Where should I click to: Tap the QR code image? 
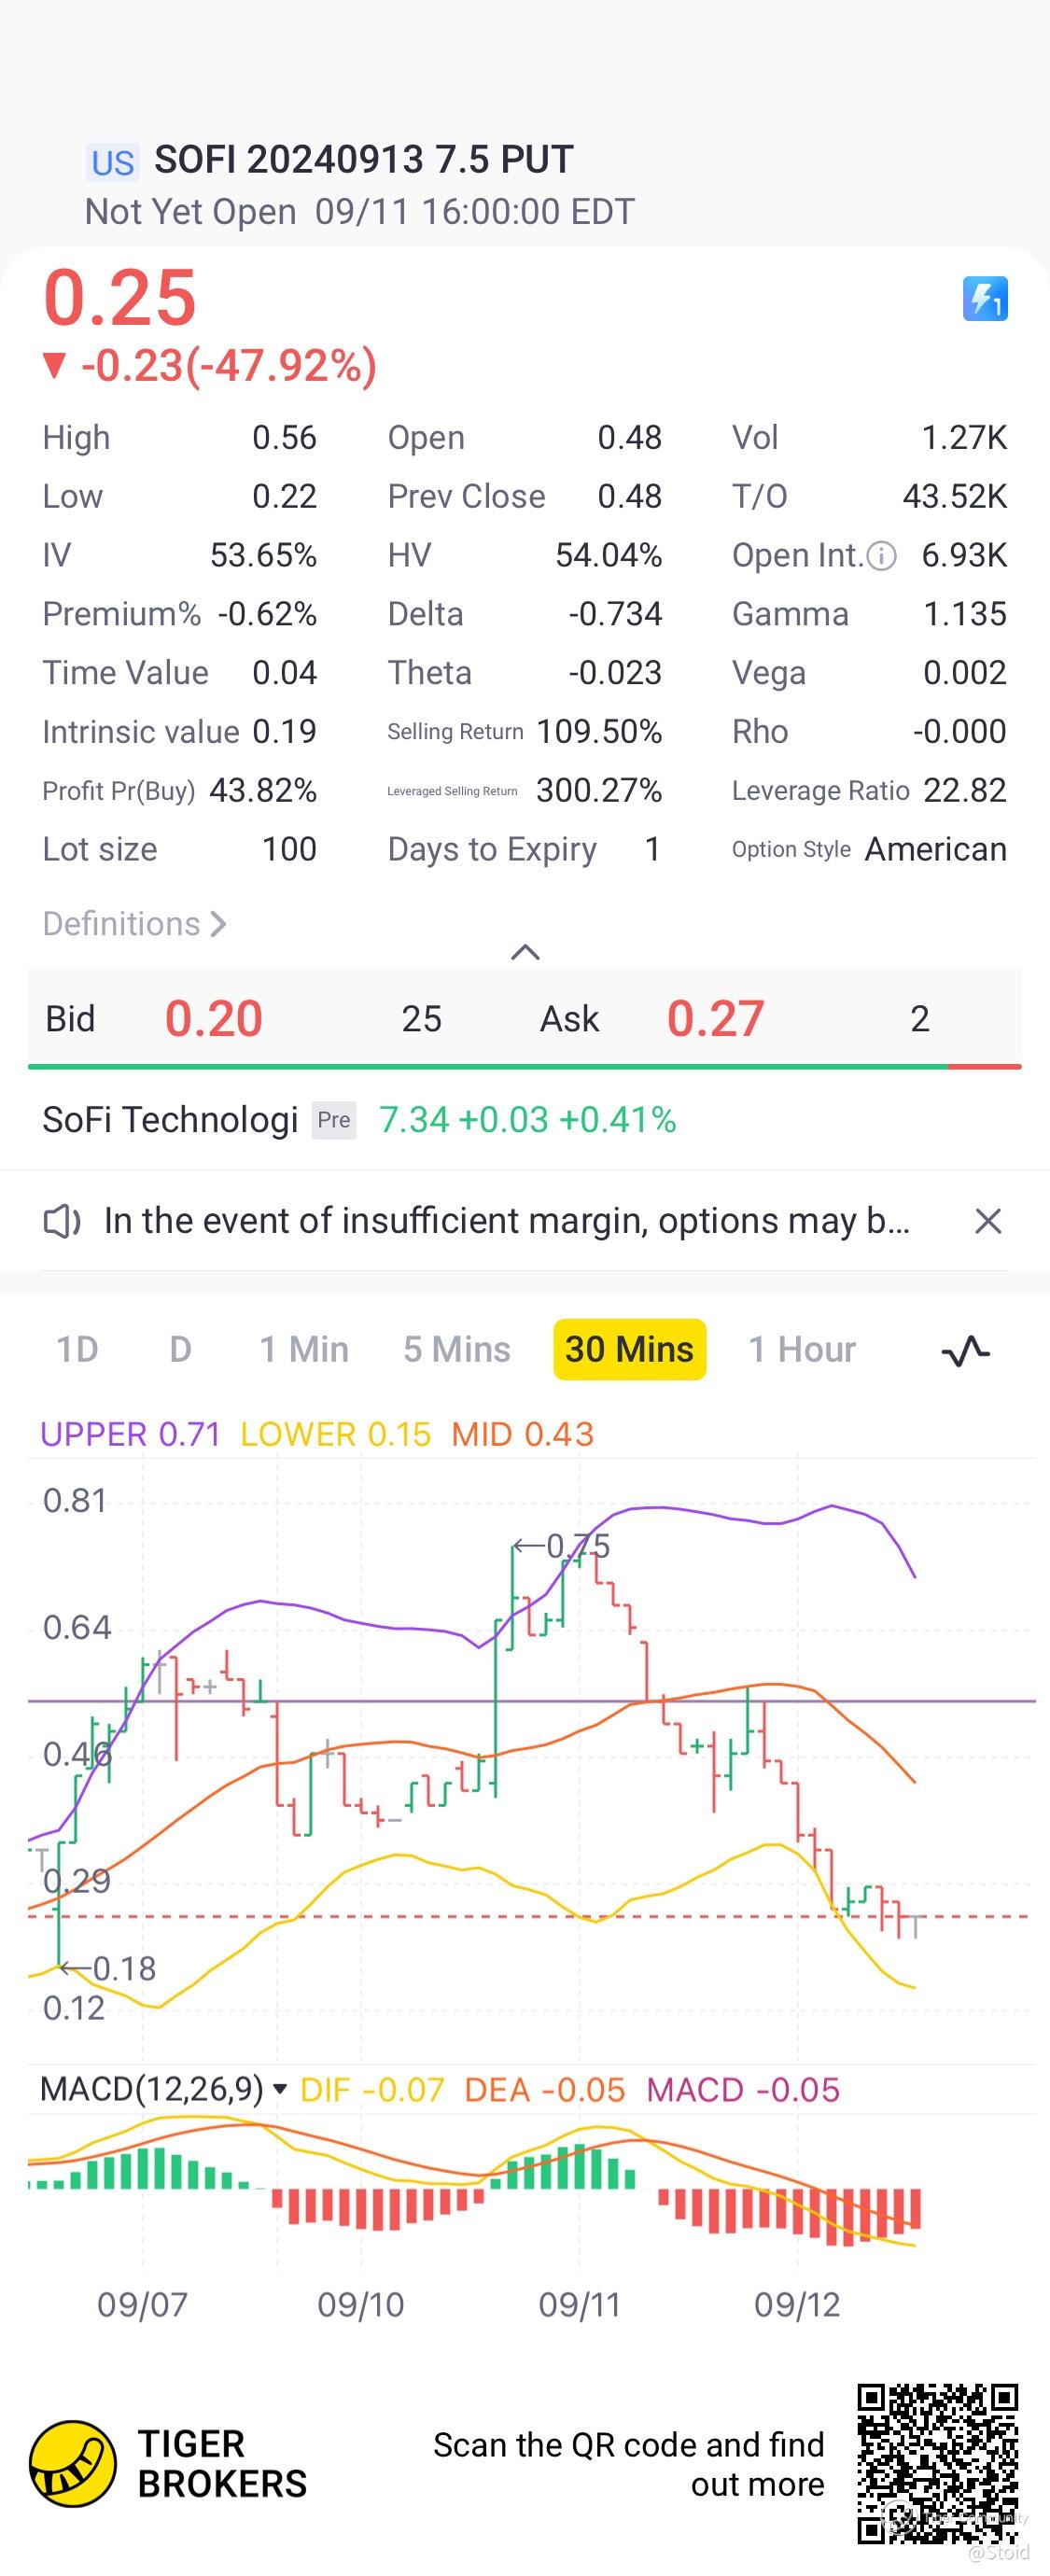937,2463
